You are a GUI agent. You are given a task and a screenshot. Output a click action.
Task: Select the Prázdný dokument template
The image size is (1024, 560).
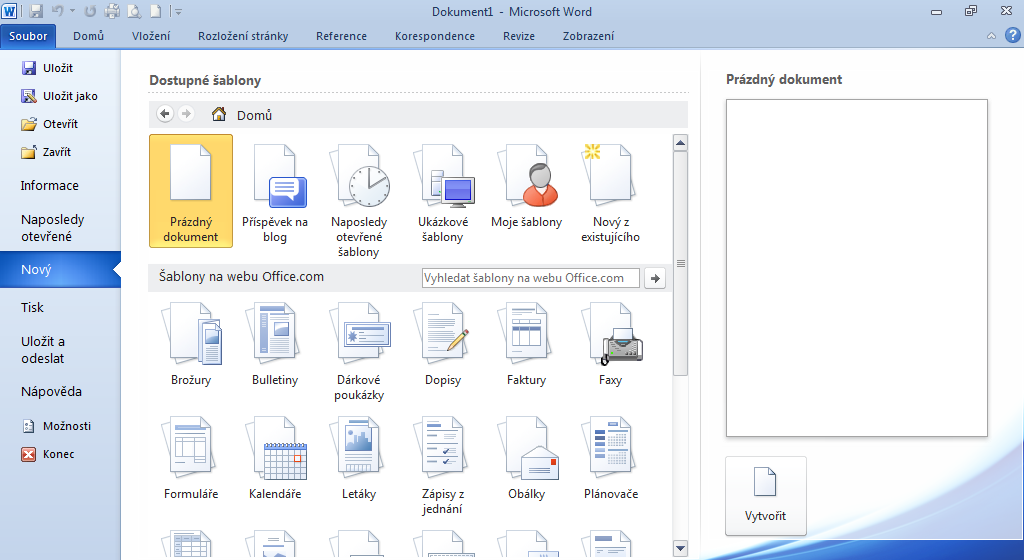pyautogui.click(x=191, y=191)
